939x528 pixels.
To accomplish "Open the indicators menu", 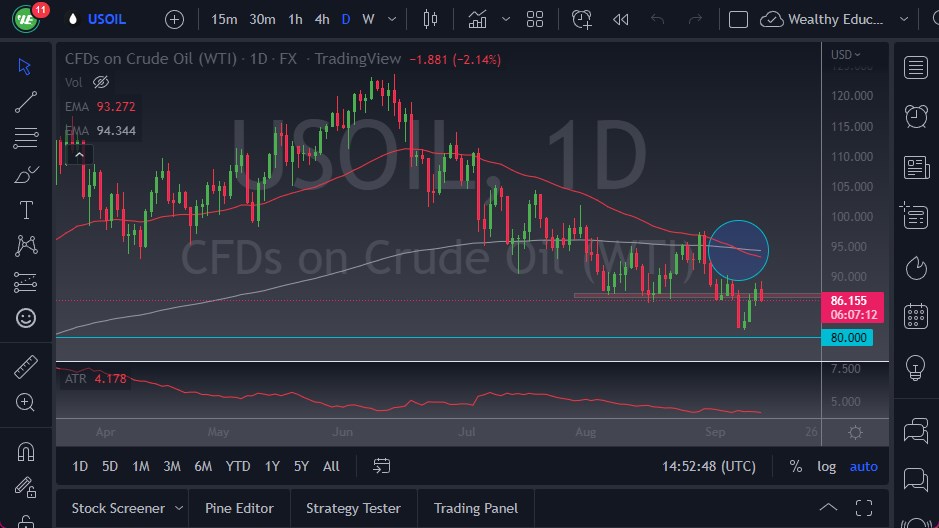I will coord(477,19).
